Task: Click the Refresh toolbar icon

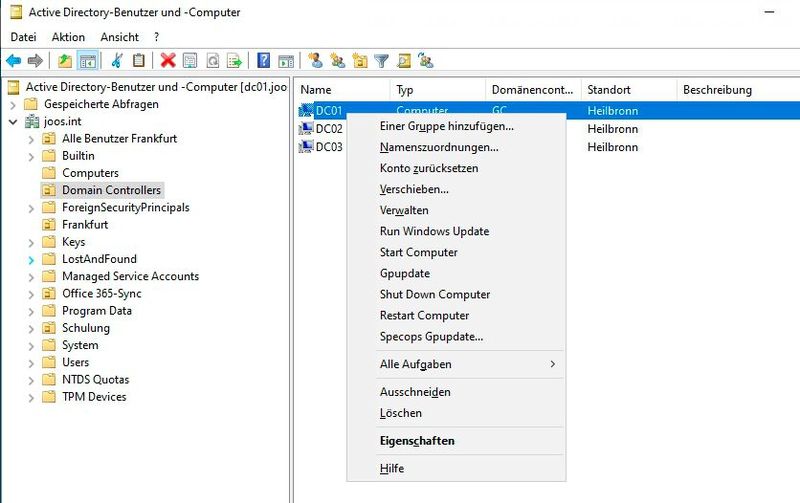Action: tap(212, 61)
